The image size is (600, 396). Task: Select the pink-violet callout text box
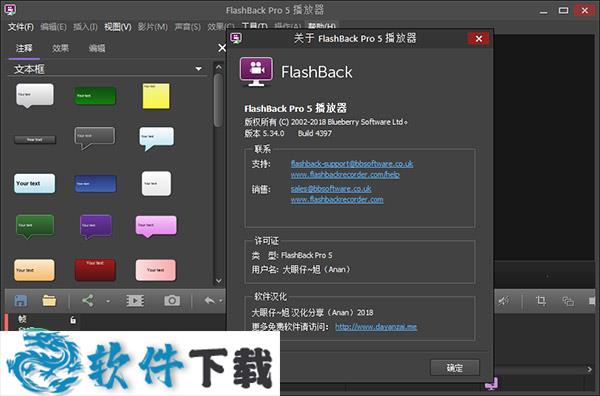point(156,226)
